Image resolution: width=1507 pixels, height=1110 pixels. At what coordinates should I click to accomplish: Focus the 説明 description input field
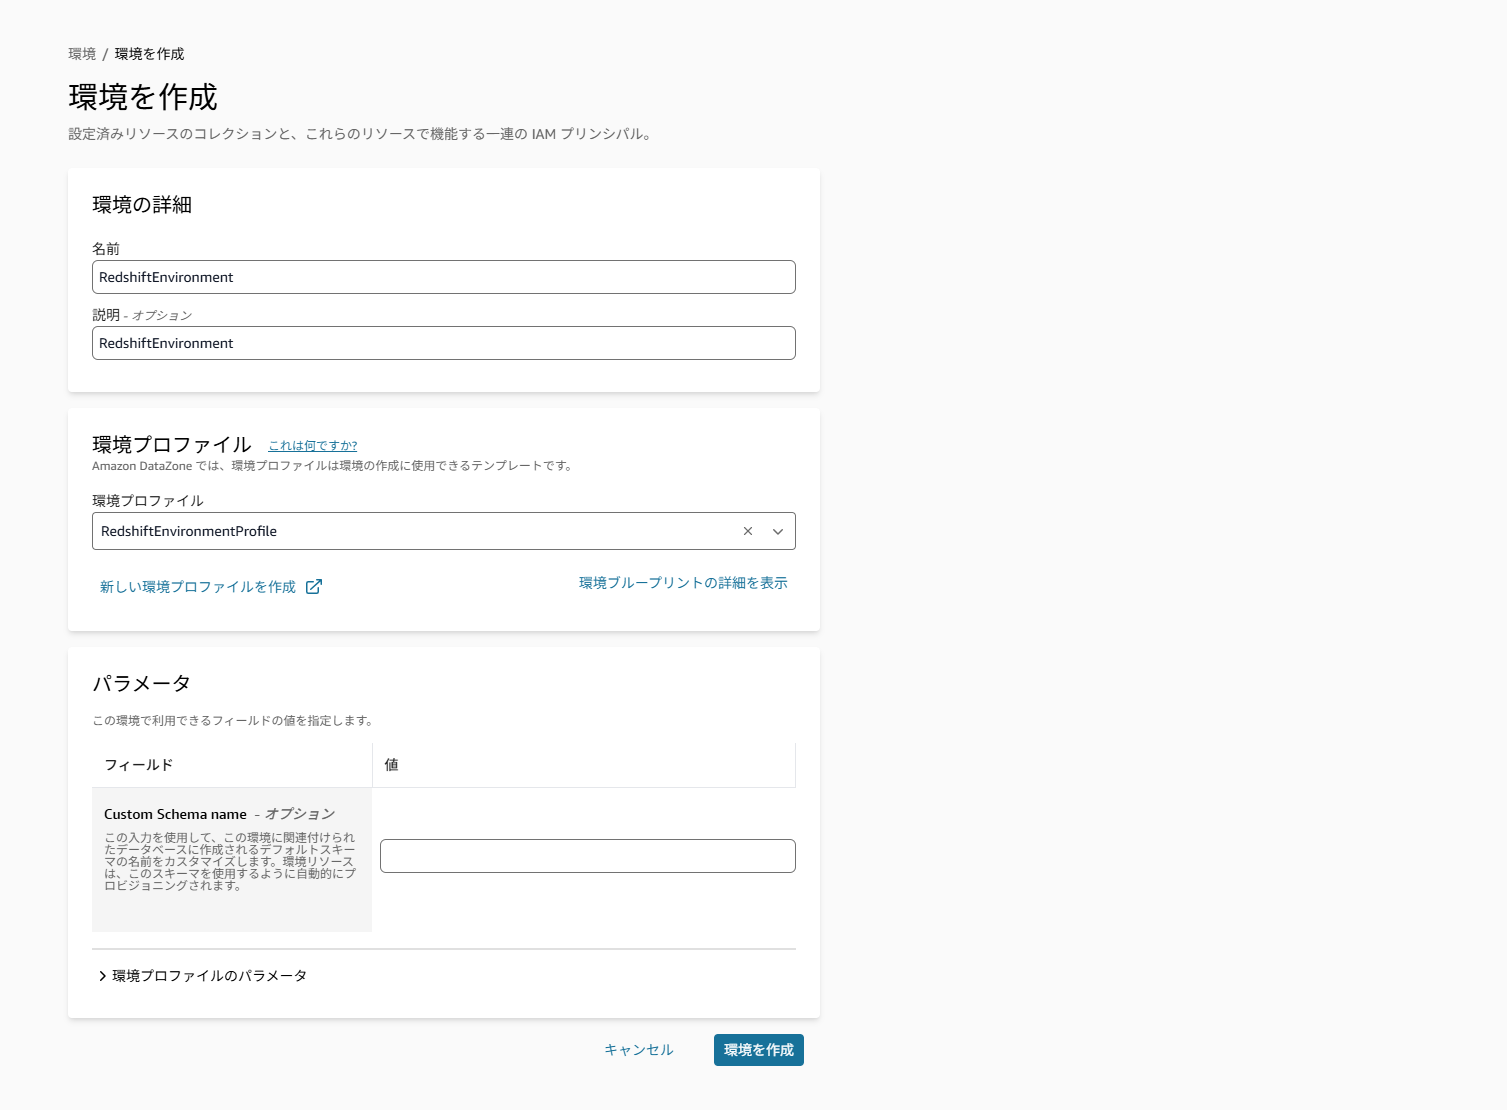tap(444, 343)
